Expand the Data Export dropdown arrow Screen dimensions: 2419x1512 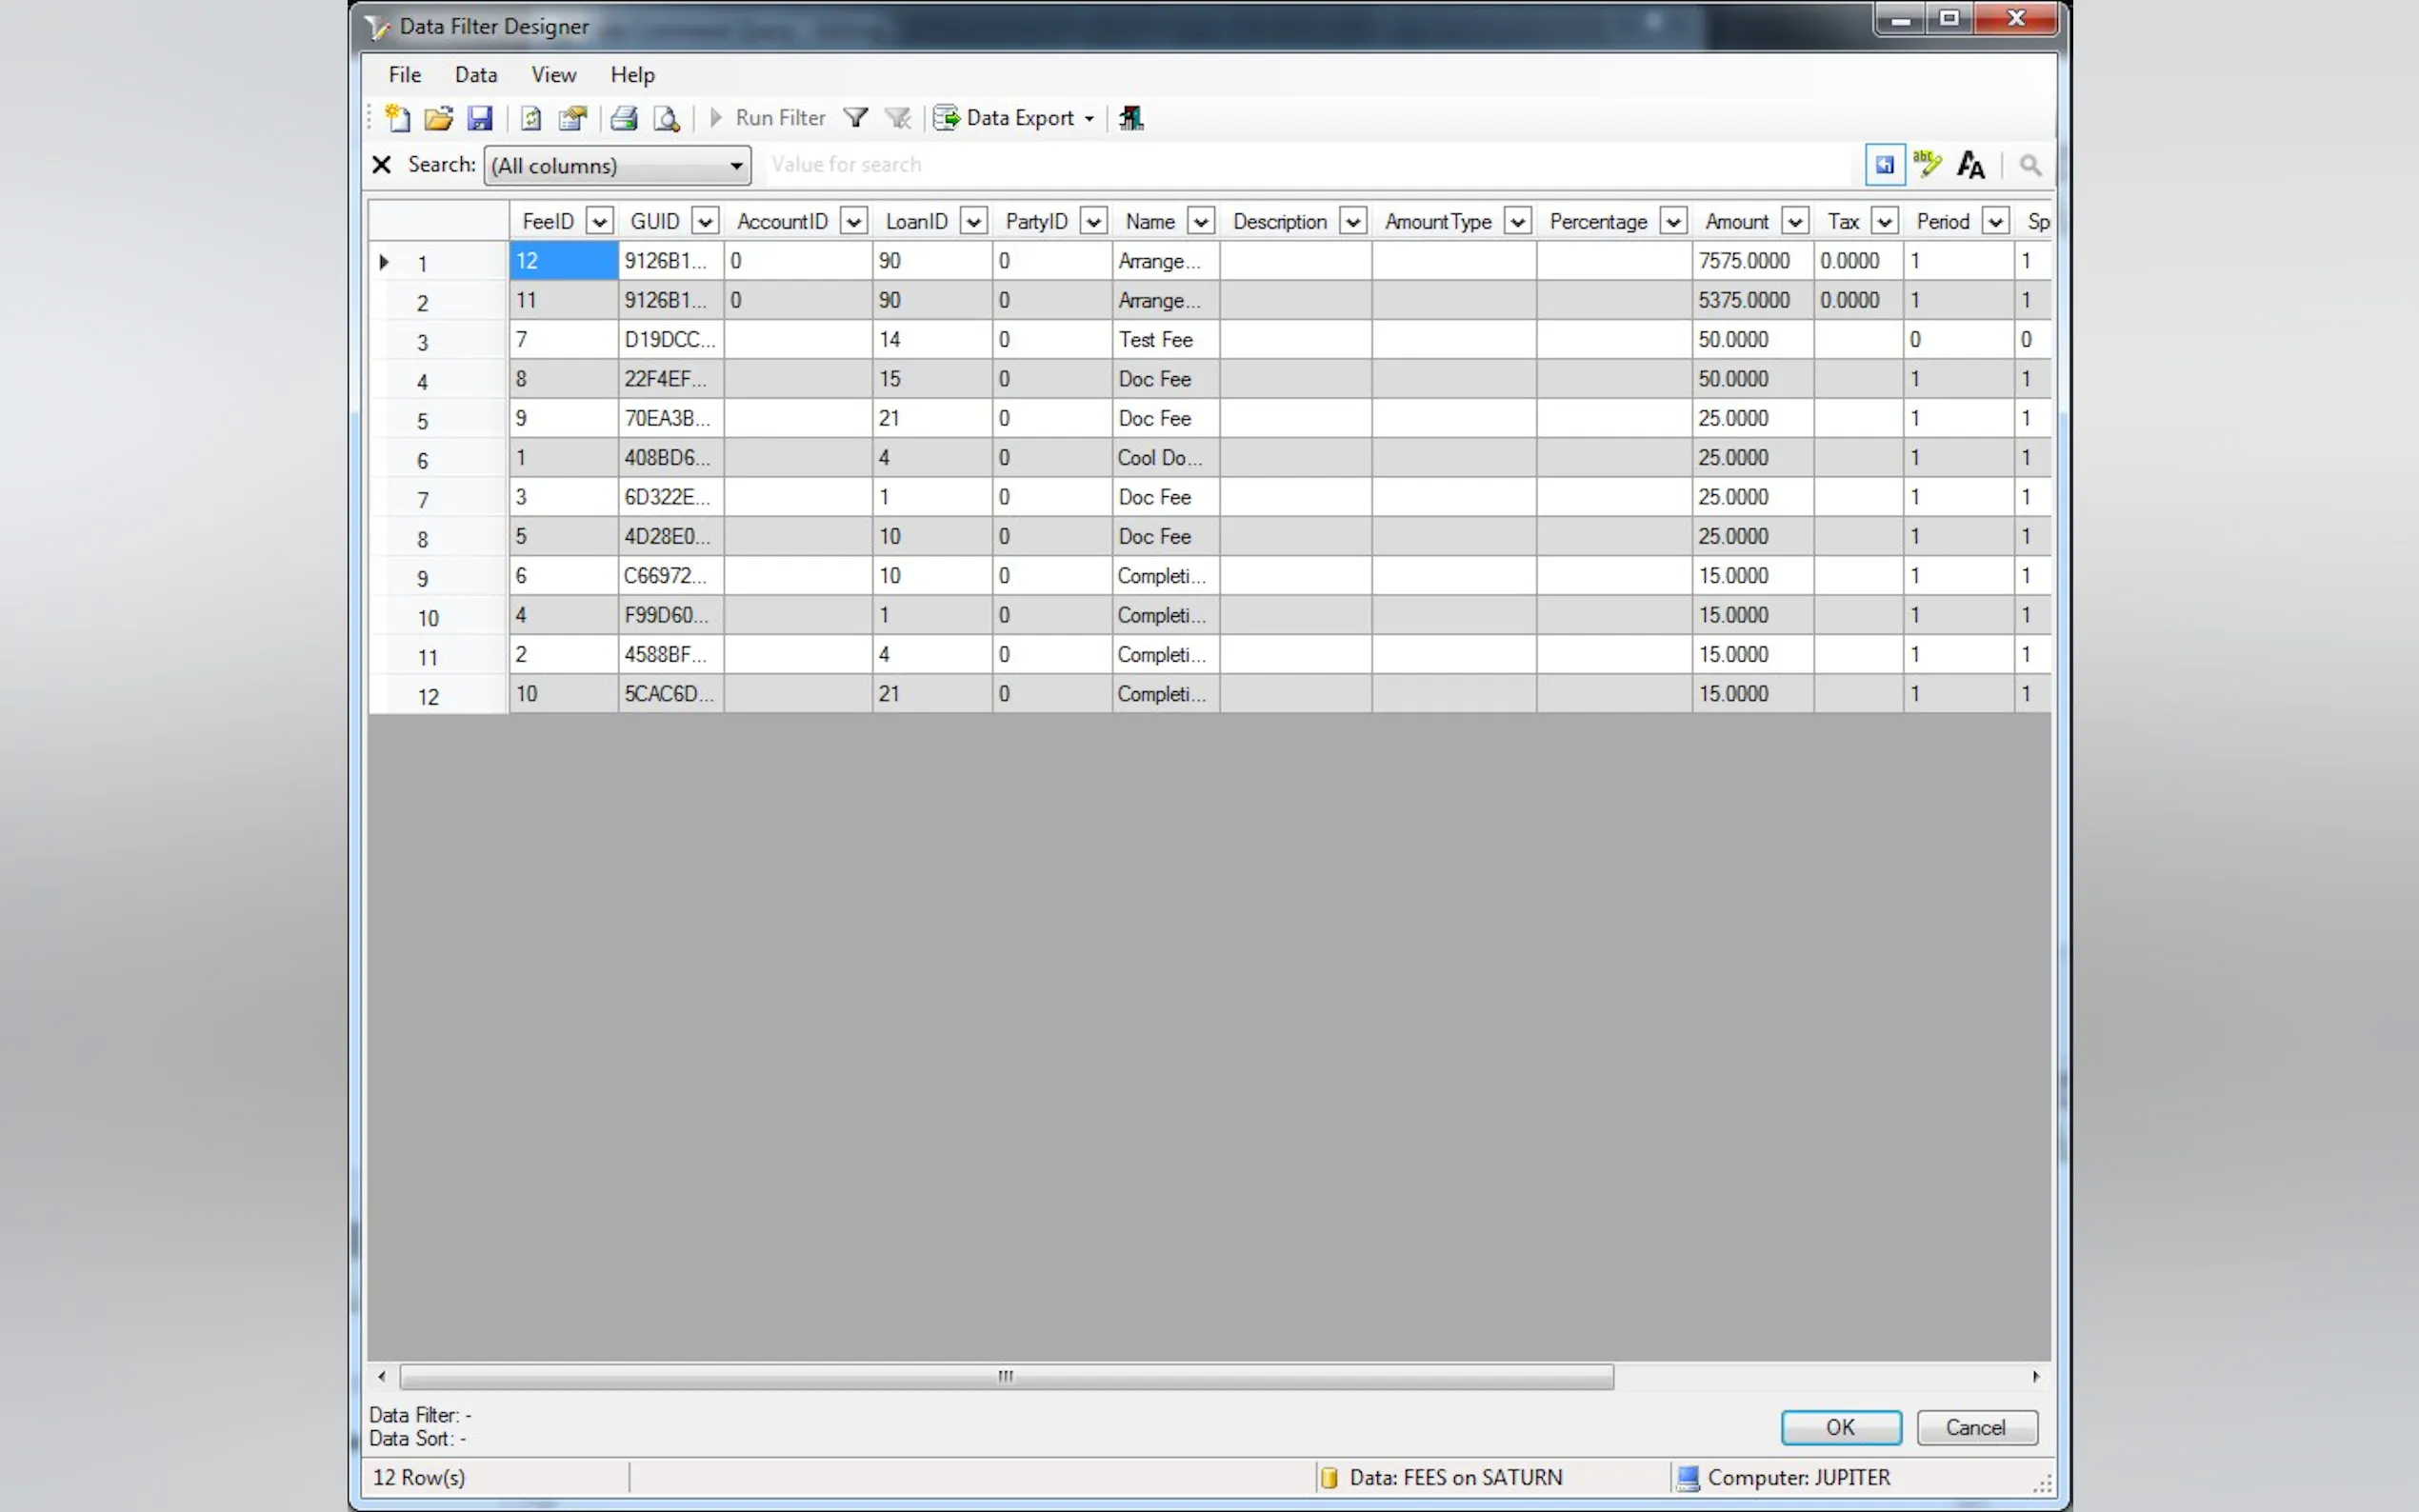coord(1089,118)
